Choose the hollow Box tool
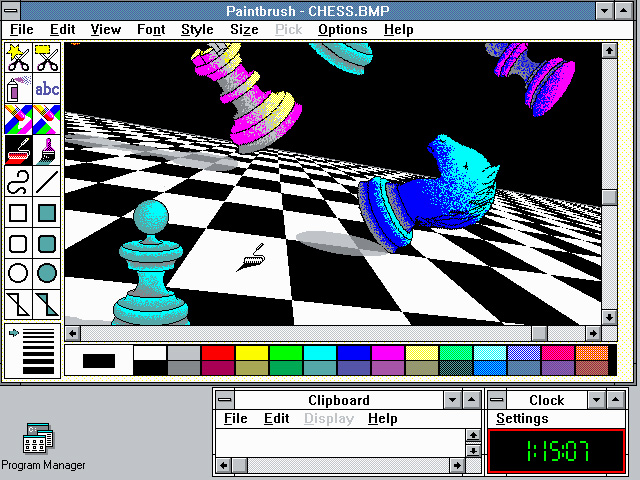Screen dimensions: 640x480 click(x=18, y=212)
